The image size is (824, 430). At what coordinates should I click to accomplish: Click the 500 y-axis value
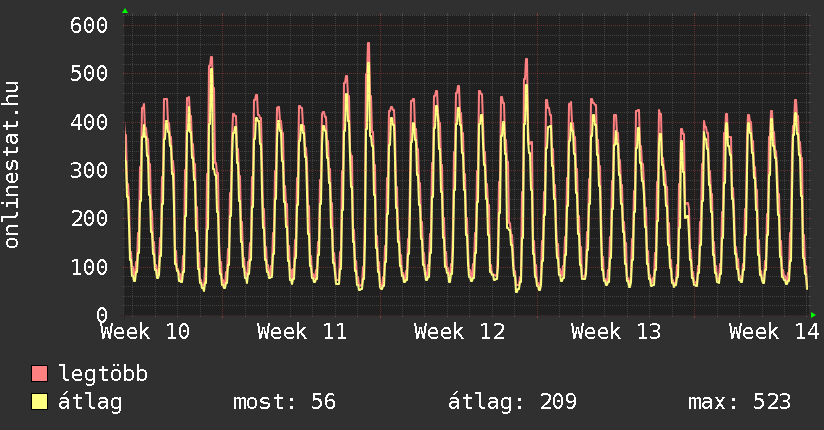[x=88, y=73]
